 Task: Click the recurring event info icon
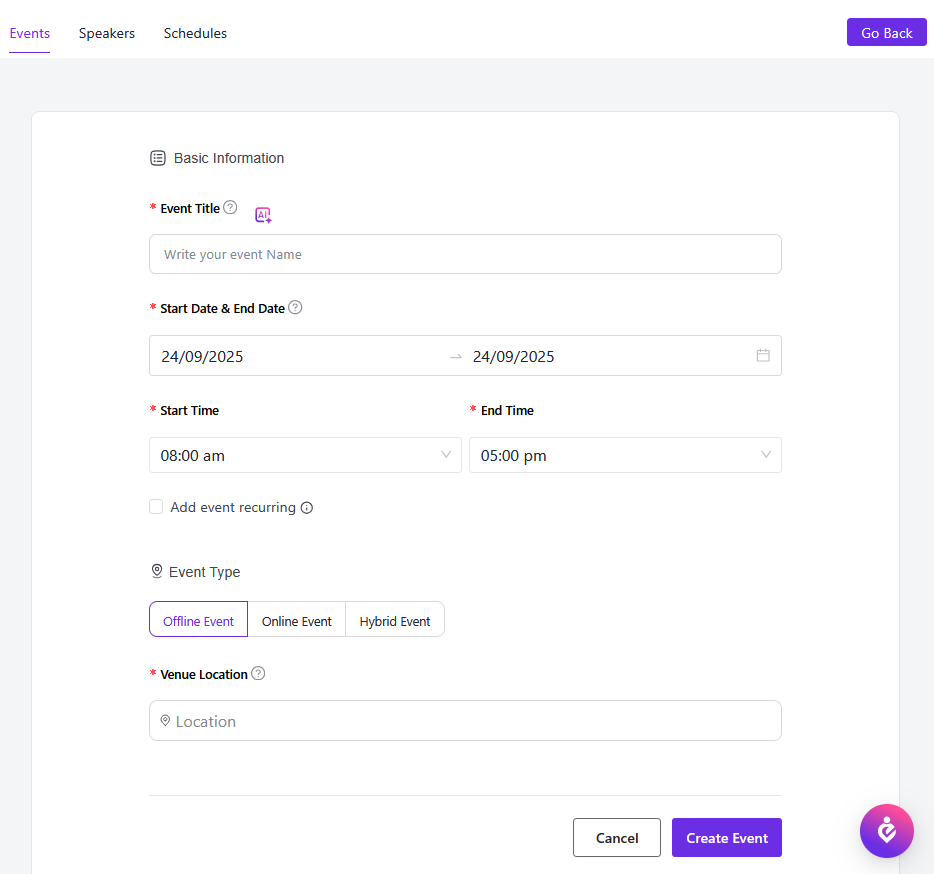point(307,508)
